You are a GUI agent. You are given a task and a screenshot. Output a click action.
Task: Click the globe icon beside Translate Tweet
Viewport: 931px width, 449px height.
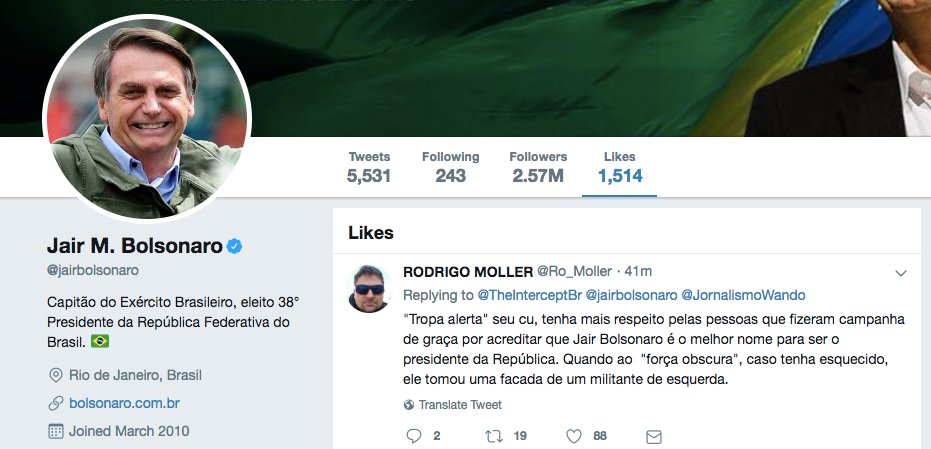(x=408, y=405)
